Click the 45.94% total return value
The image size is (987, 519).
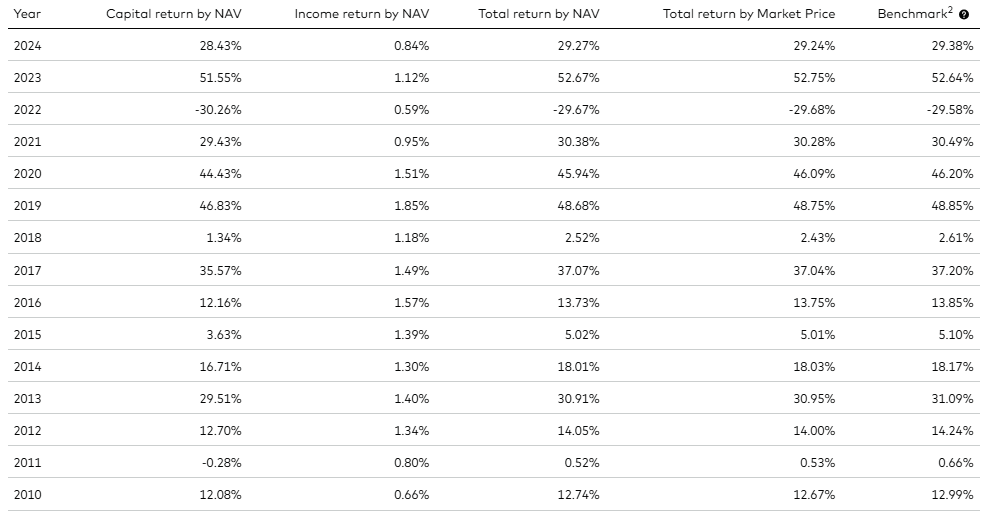pyautogui.click(x=580, y=174)
